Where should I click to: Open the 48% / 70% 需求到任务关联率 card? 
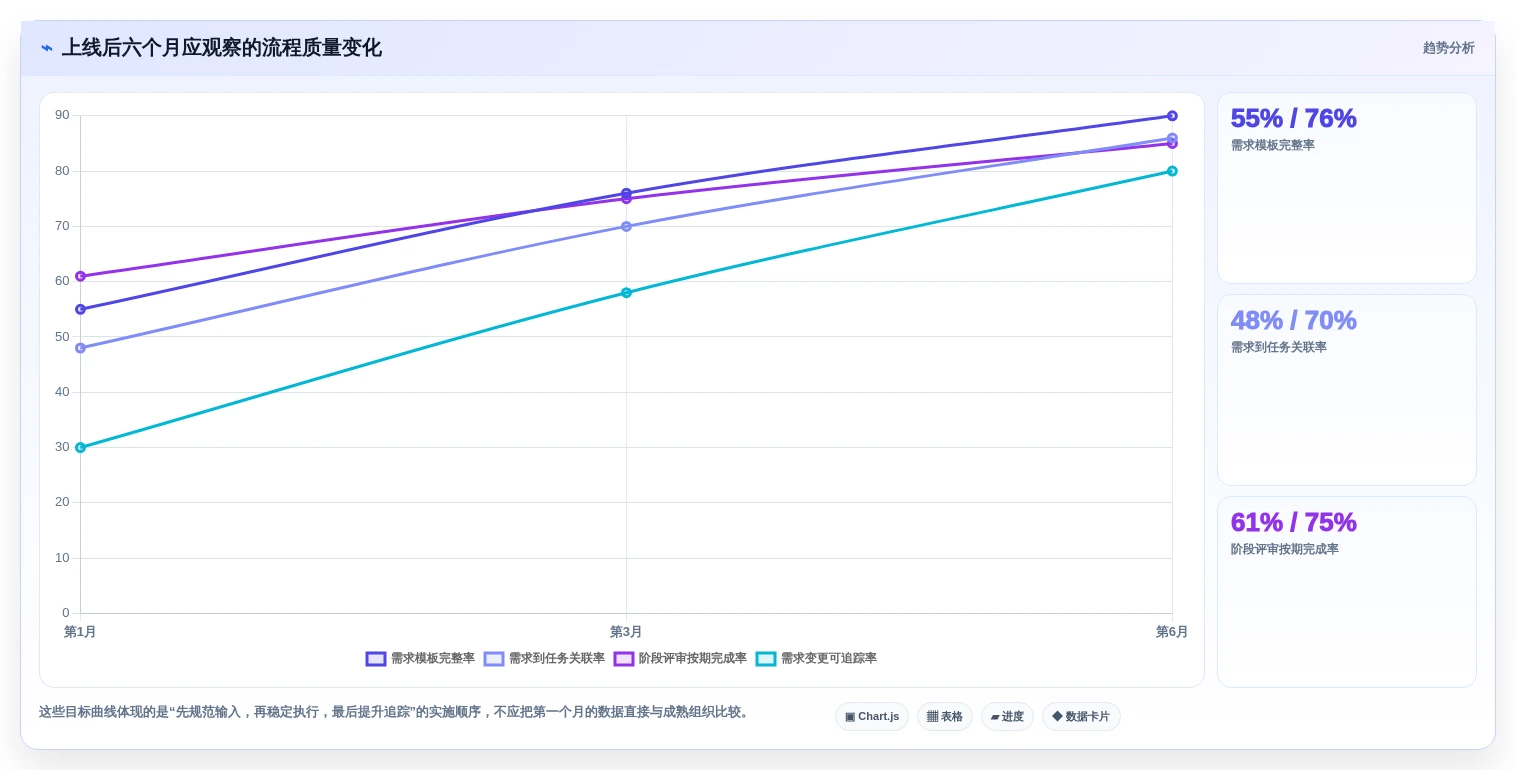click(1346, 390)
